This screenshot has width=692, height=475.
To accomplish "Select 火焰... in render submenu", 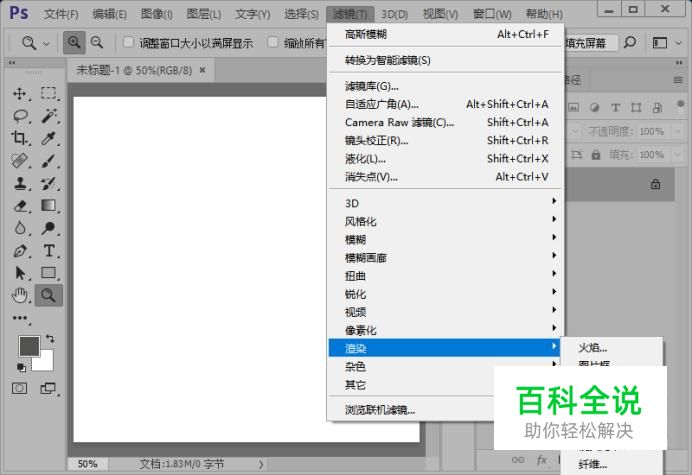I will tap(612, 348).
